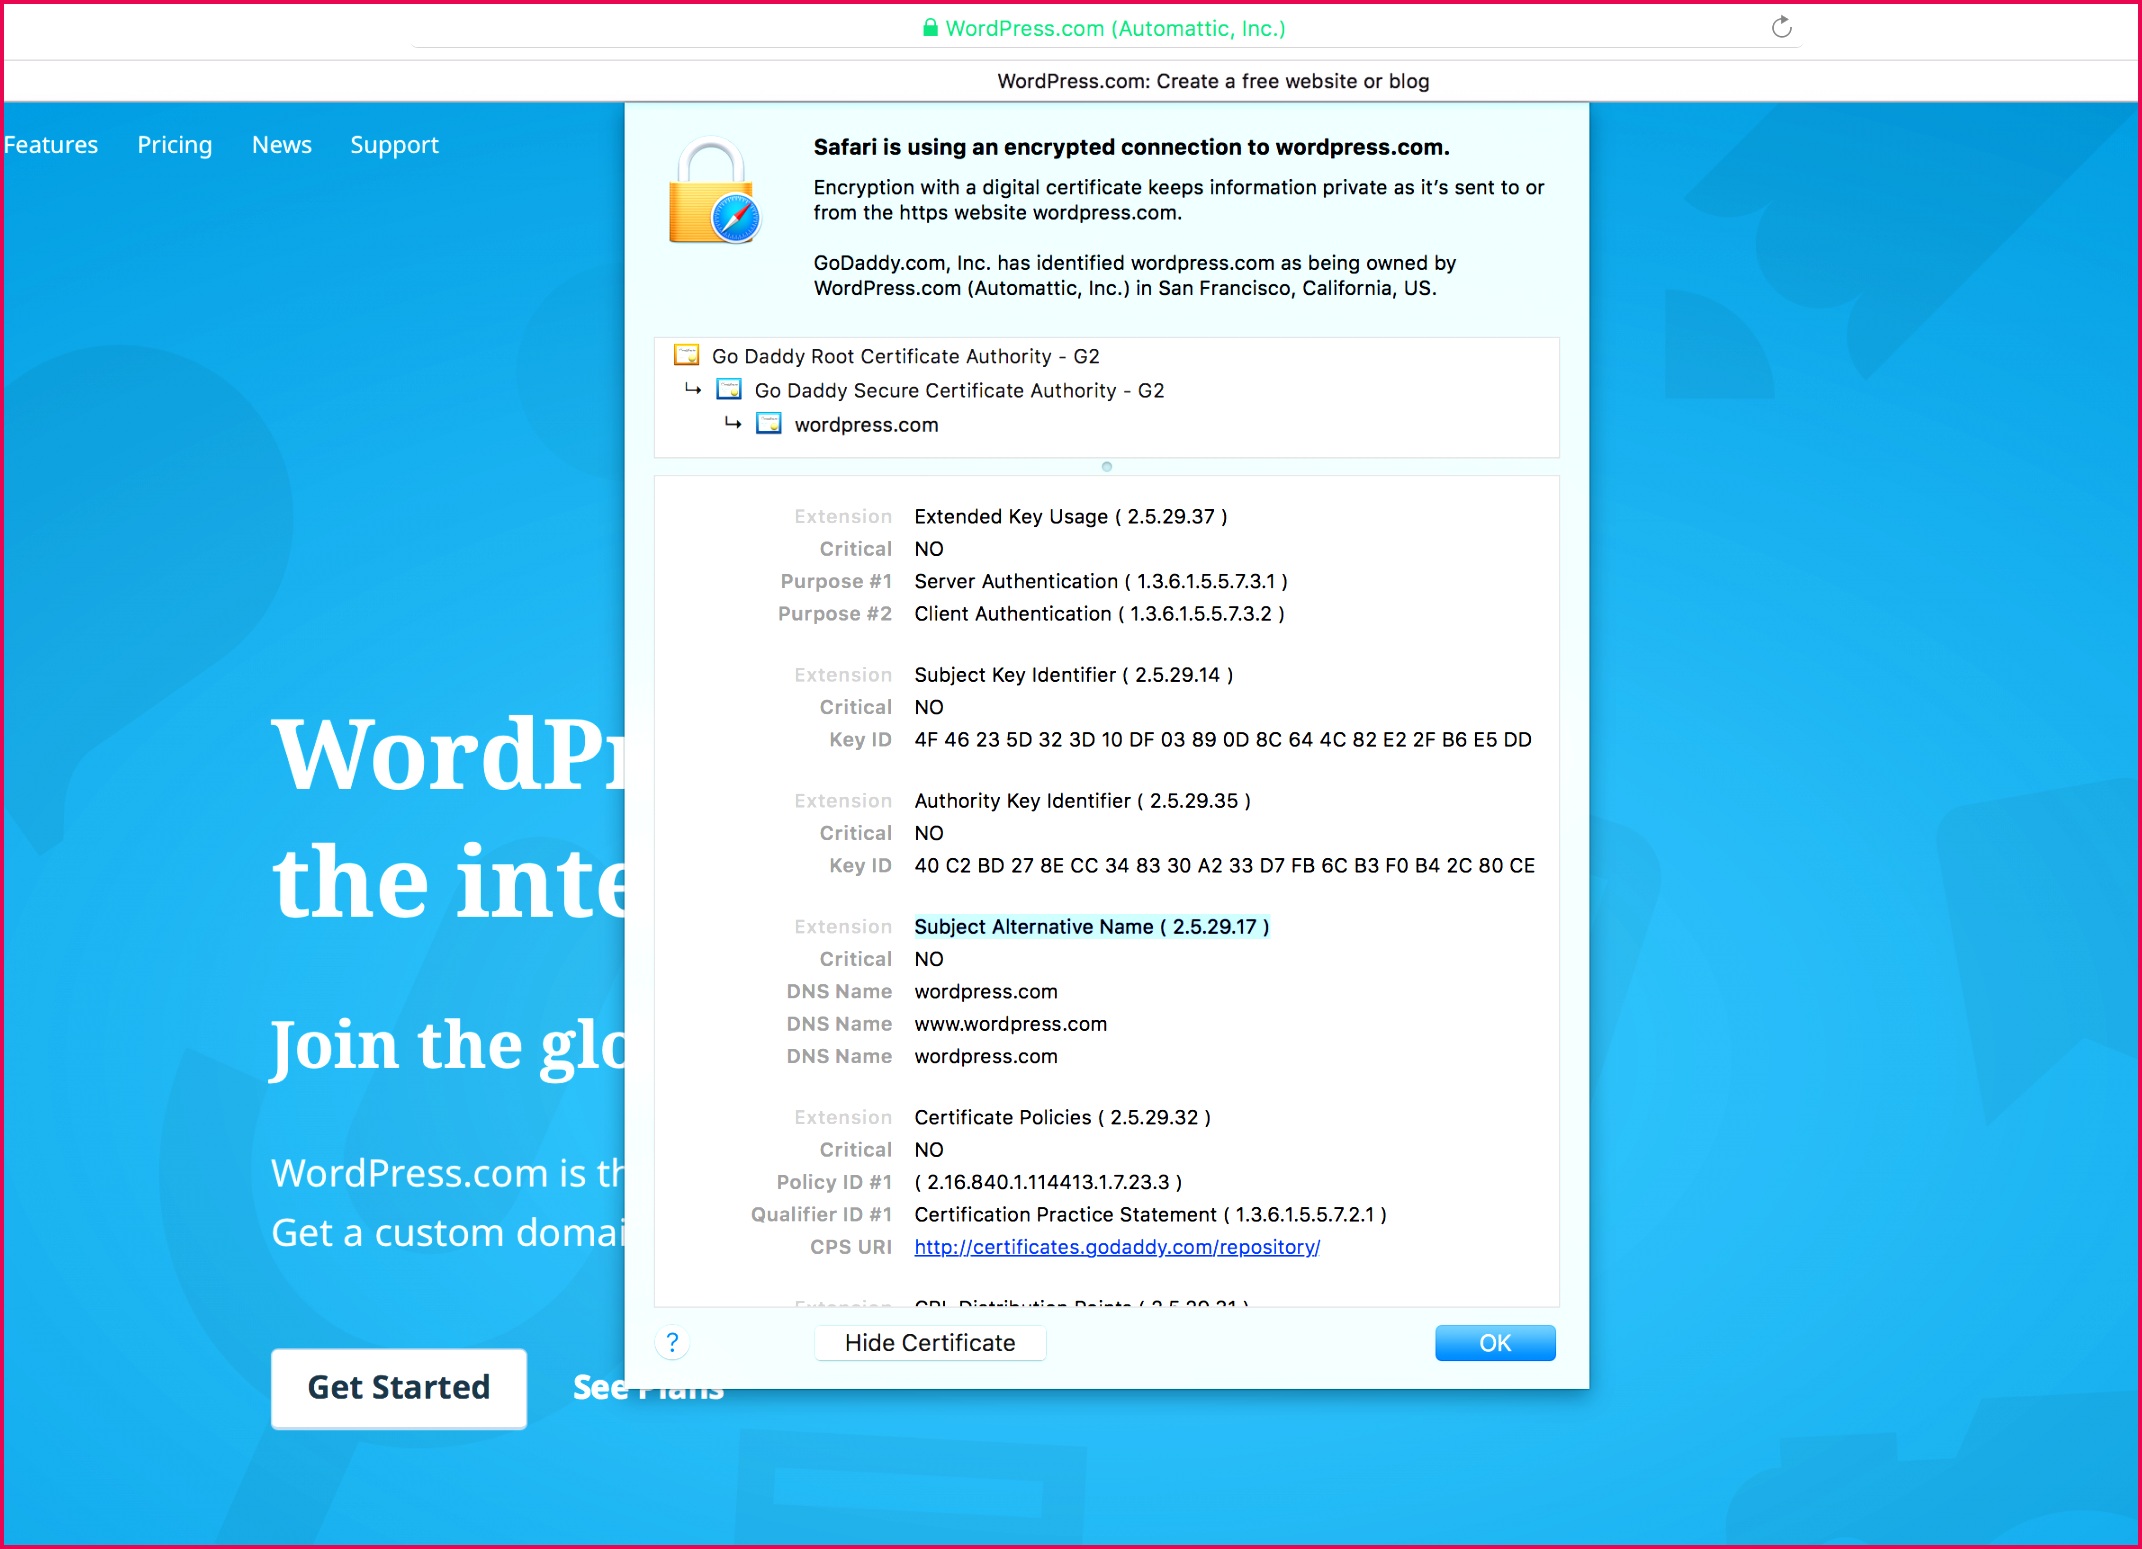
Task: Click the WordPress.com address bar text
Action: tap(1114, 28)
